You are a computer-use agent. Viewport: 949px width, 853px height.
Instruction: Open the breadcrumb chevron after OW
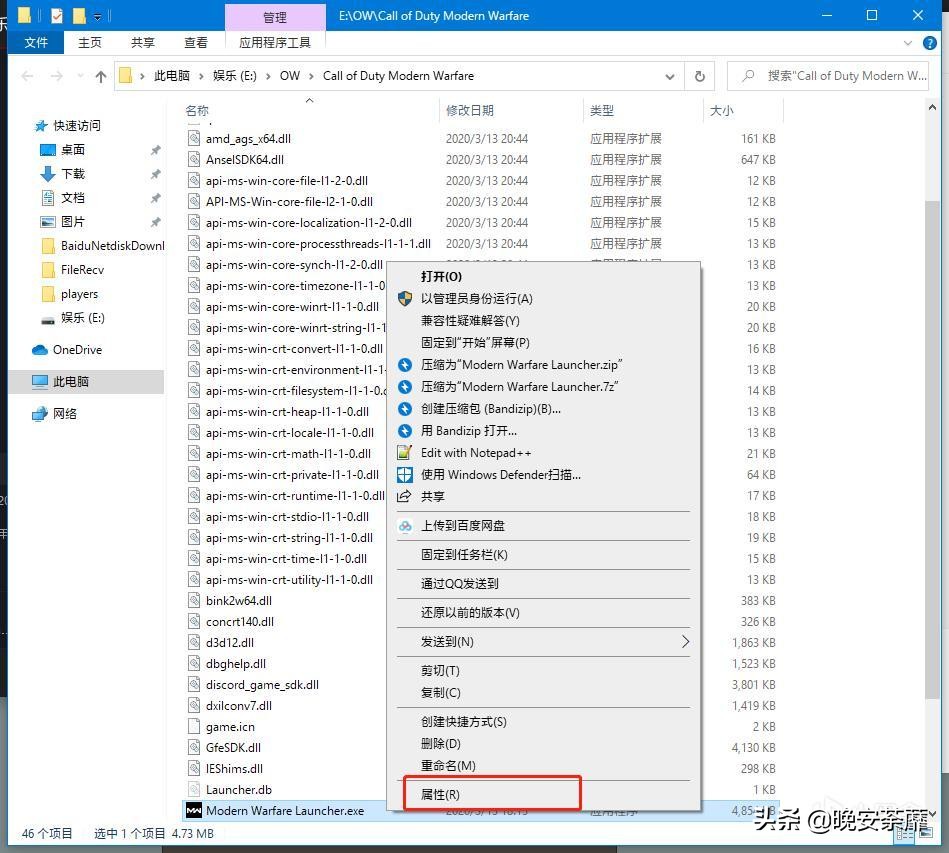coord(311,75)
